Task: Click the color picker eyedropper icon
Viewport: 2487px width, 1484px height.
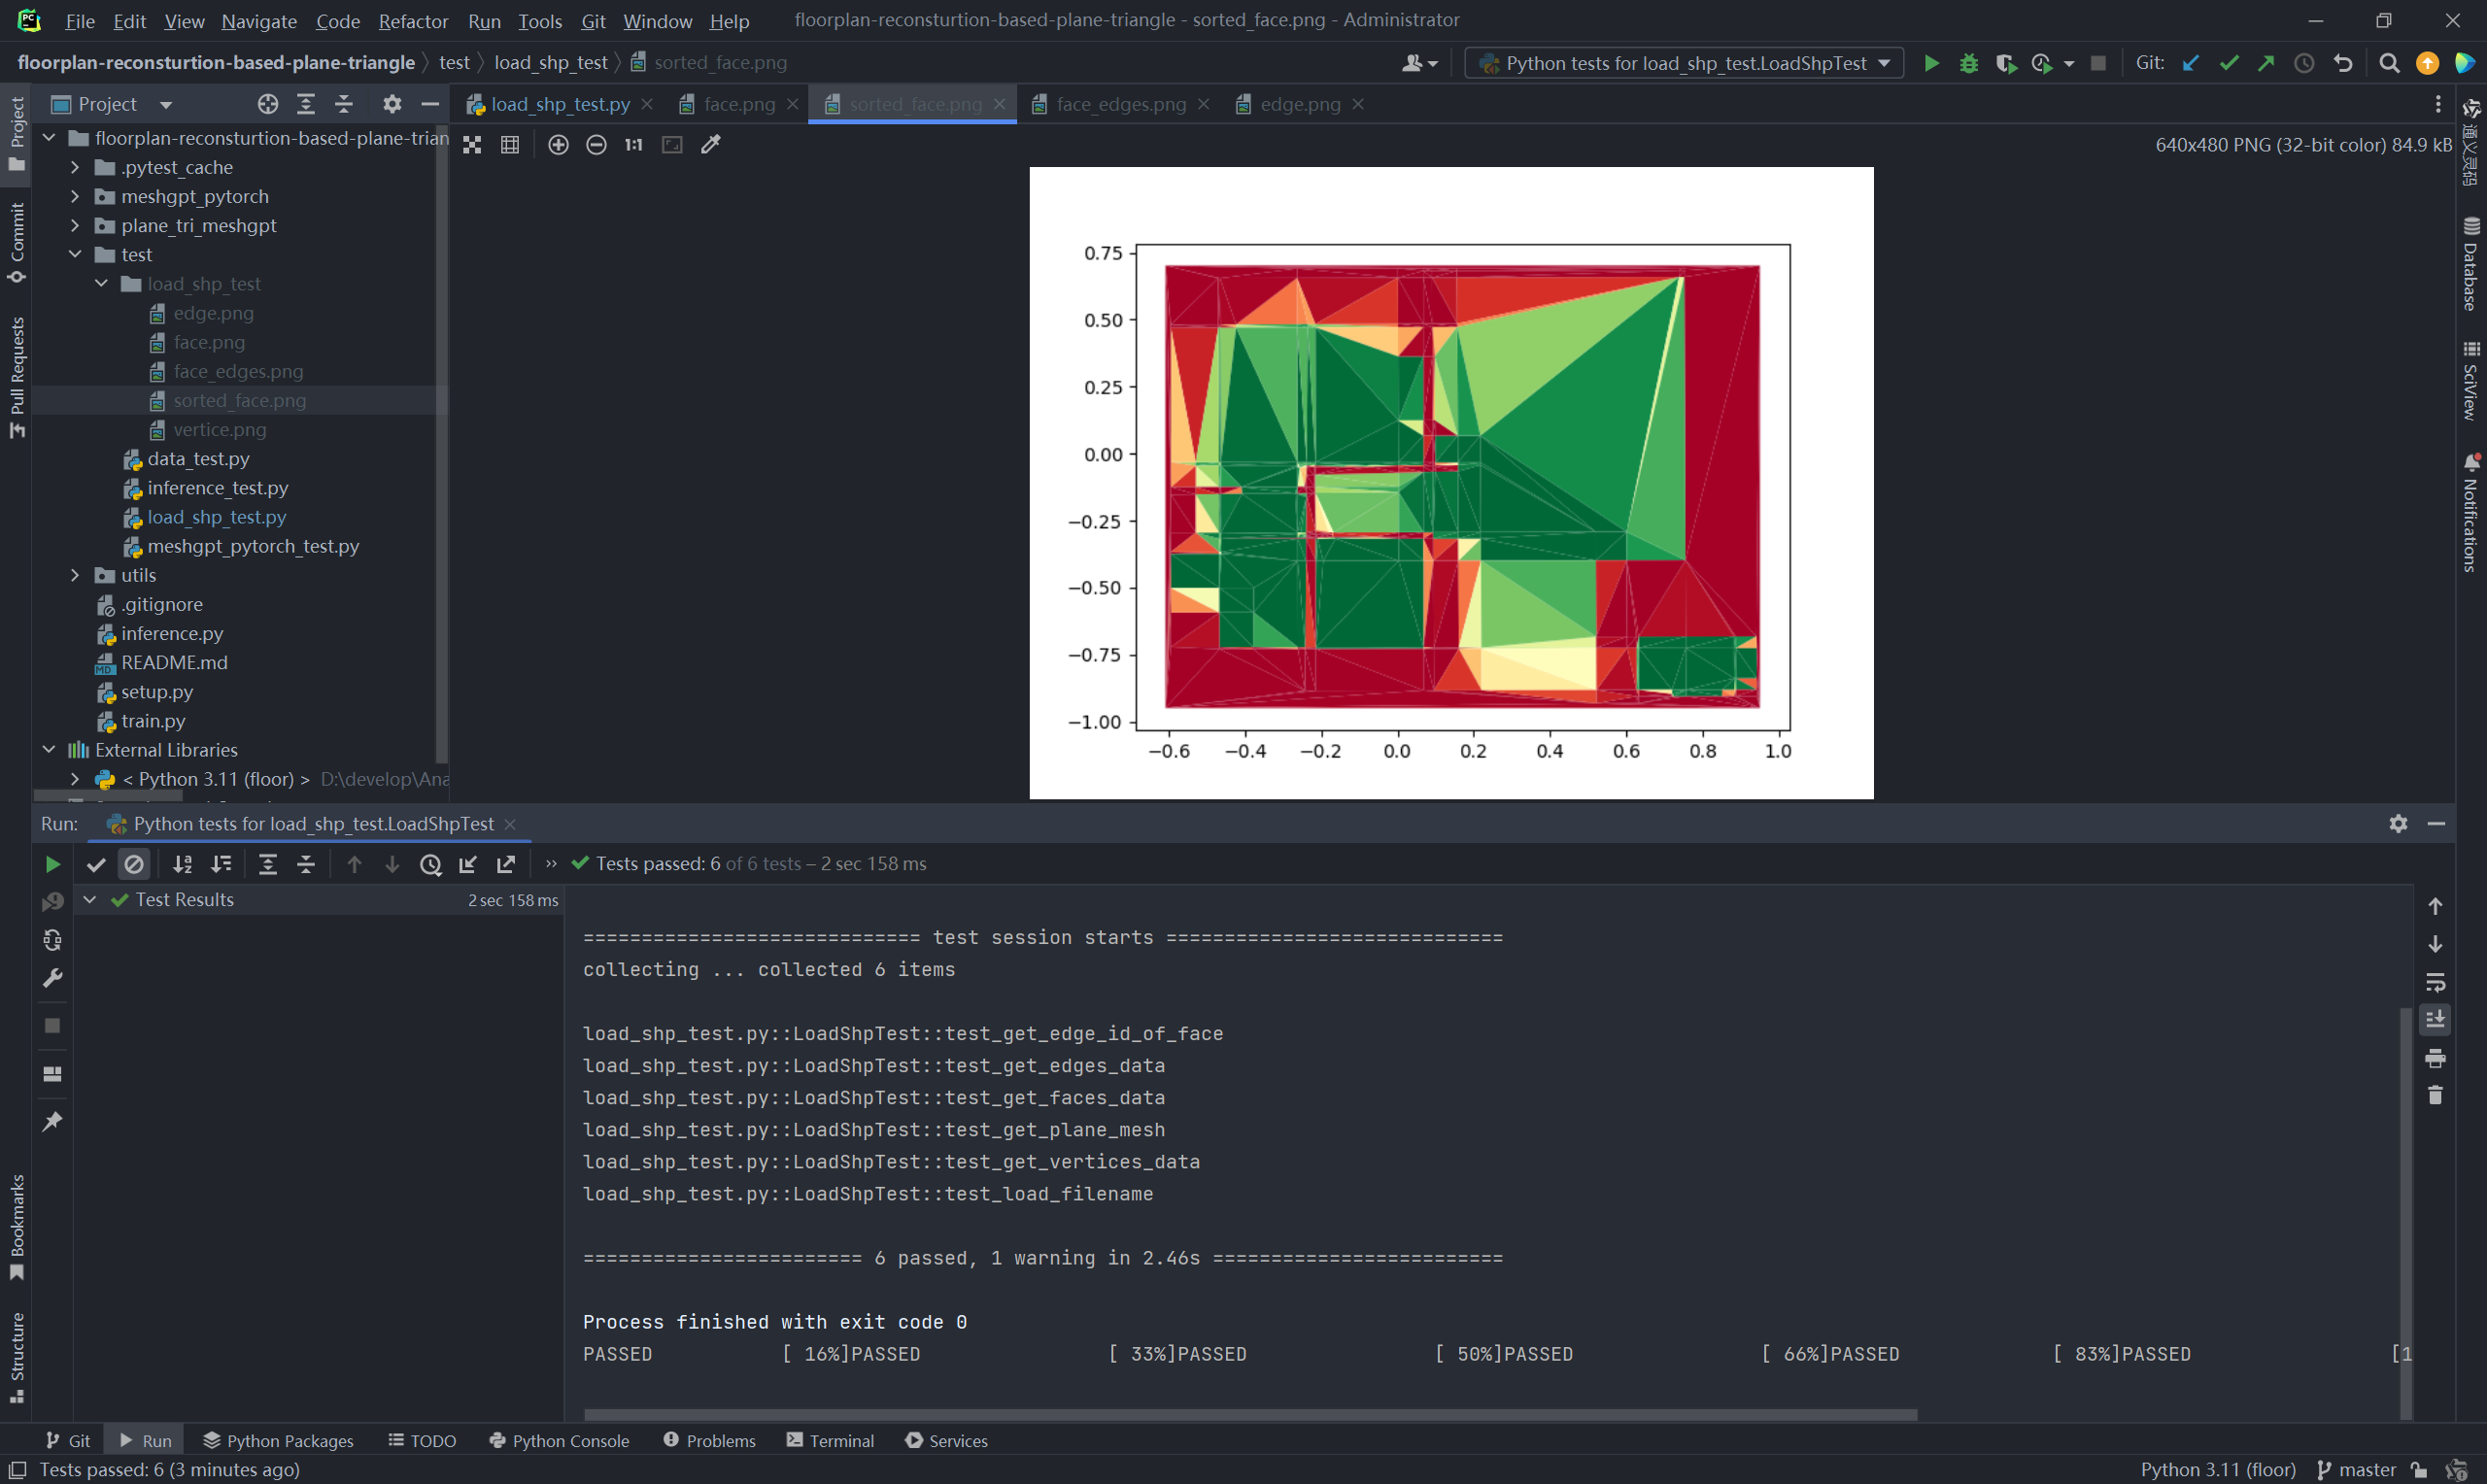Action: 711,145
